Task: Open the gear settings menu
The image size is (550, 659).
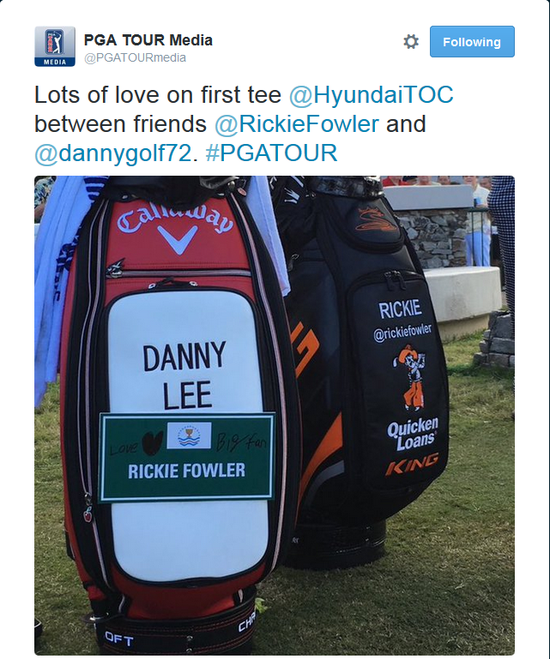Action: 411,42
